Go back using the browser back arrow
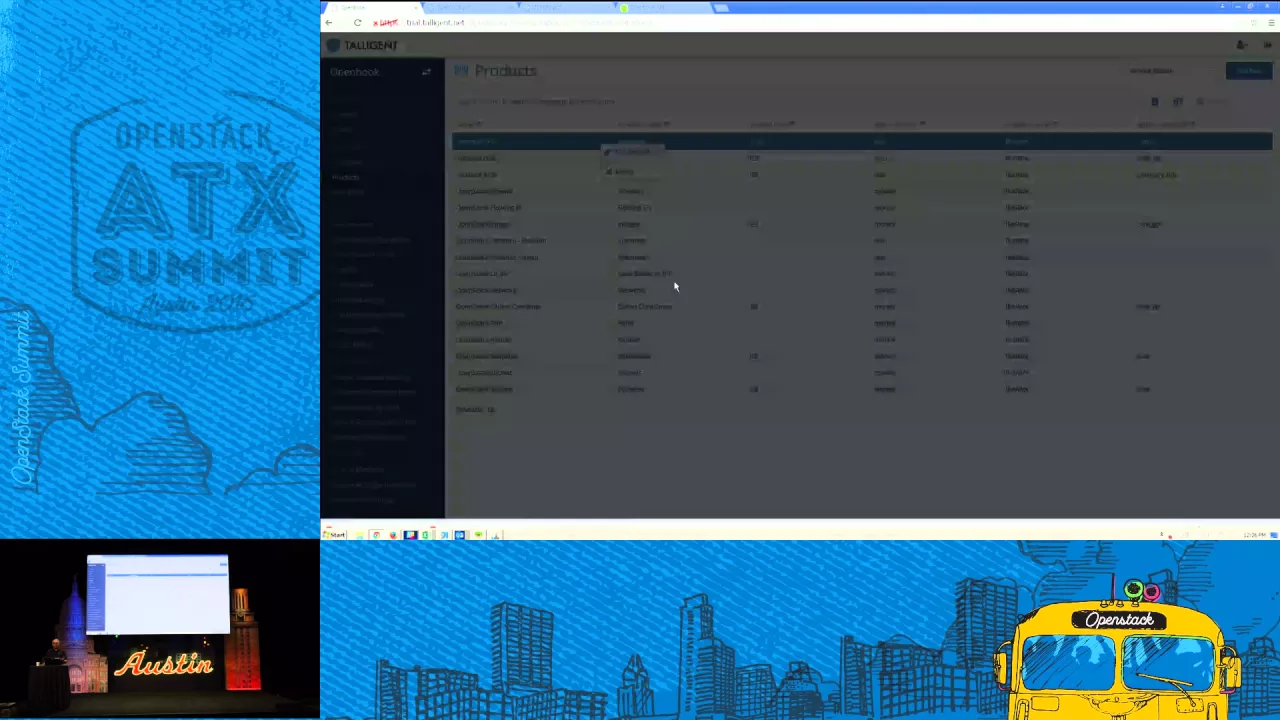Viewport: 1280px width, 720px height. [329, 22]
